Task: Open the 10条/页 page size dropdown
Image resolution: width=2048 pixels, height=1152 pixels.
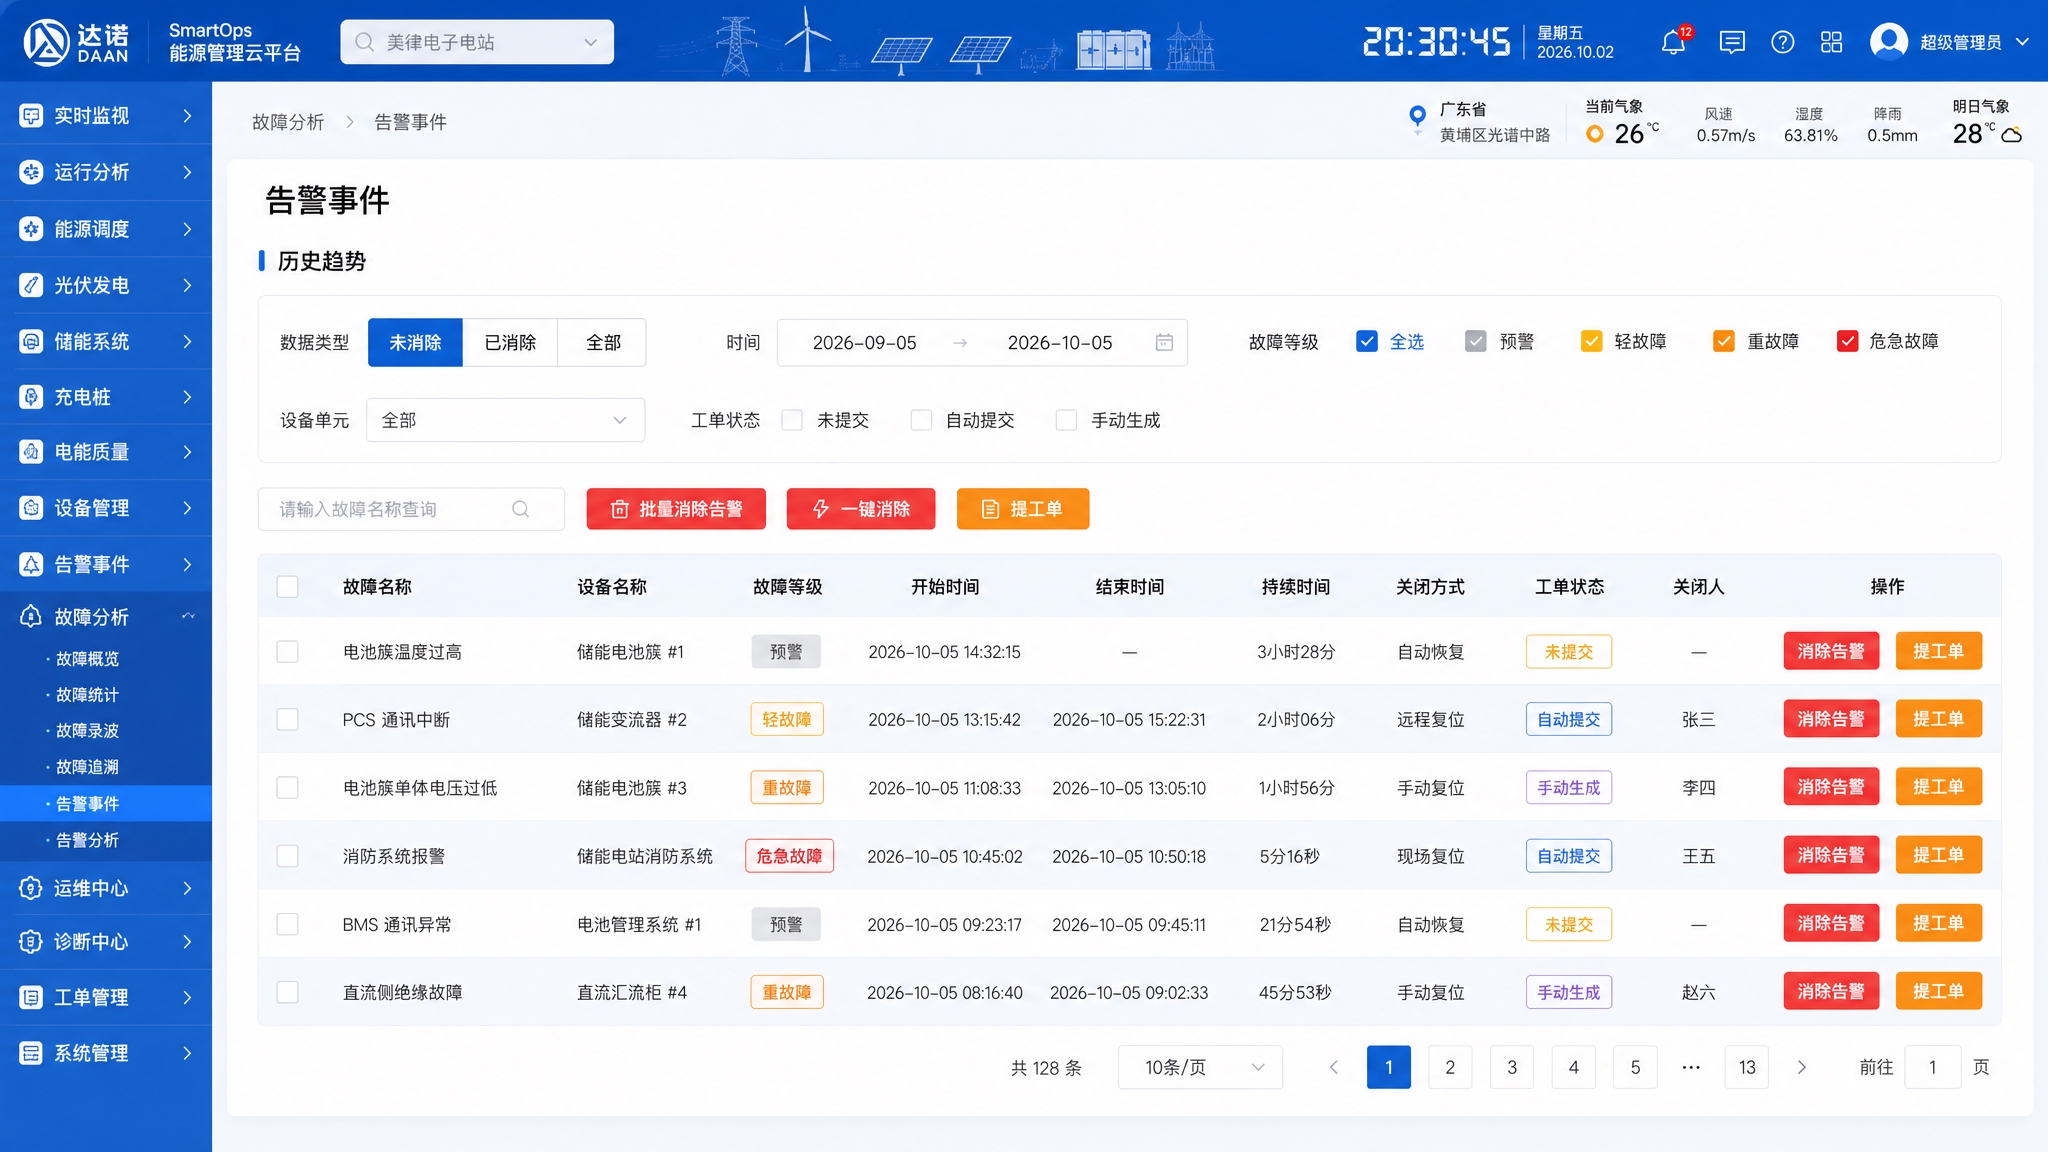Action: pos(1200,1067)
